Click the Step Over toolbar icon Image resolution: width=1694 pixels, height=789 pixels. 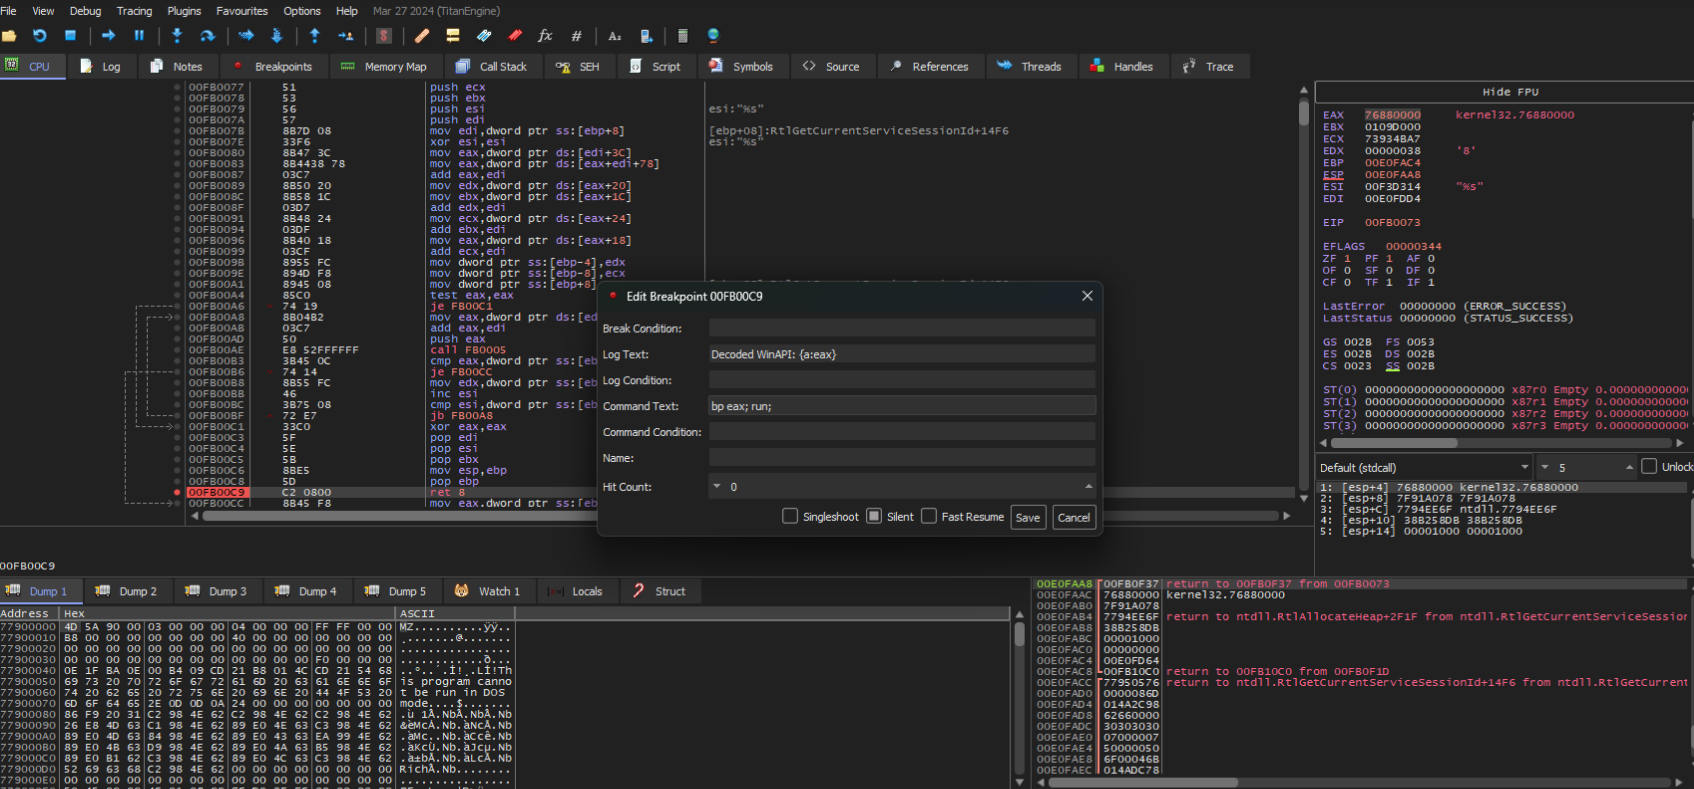coord(207,36)
